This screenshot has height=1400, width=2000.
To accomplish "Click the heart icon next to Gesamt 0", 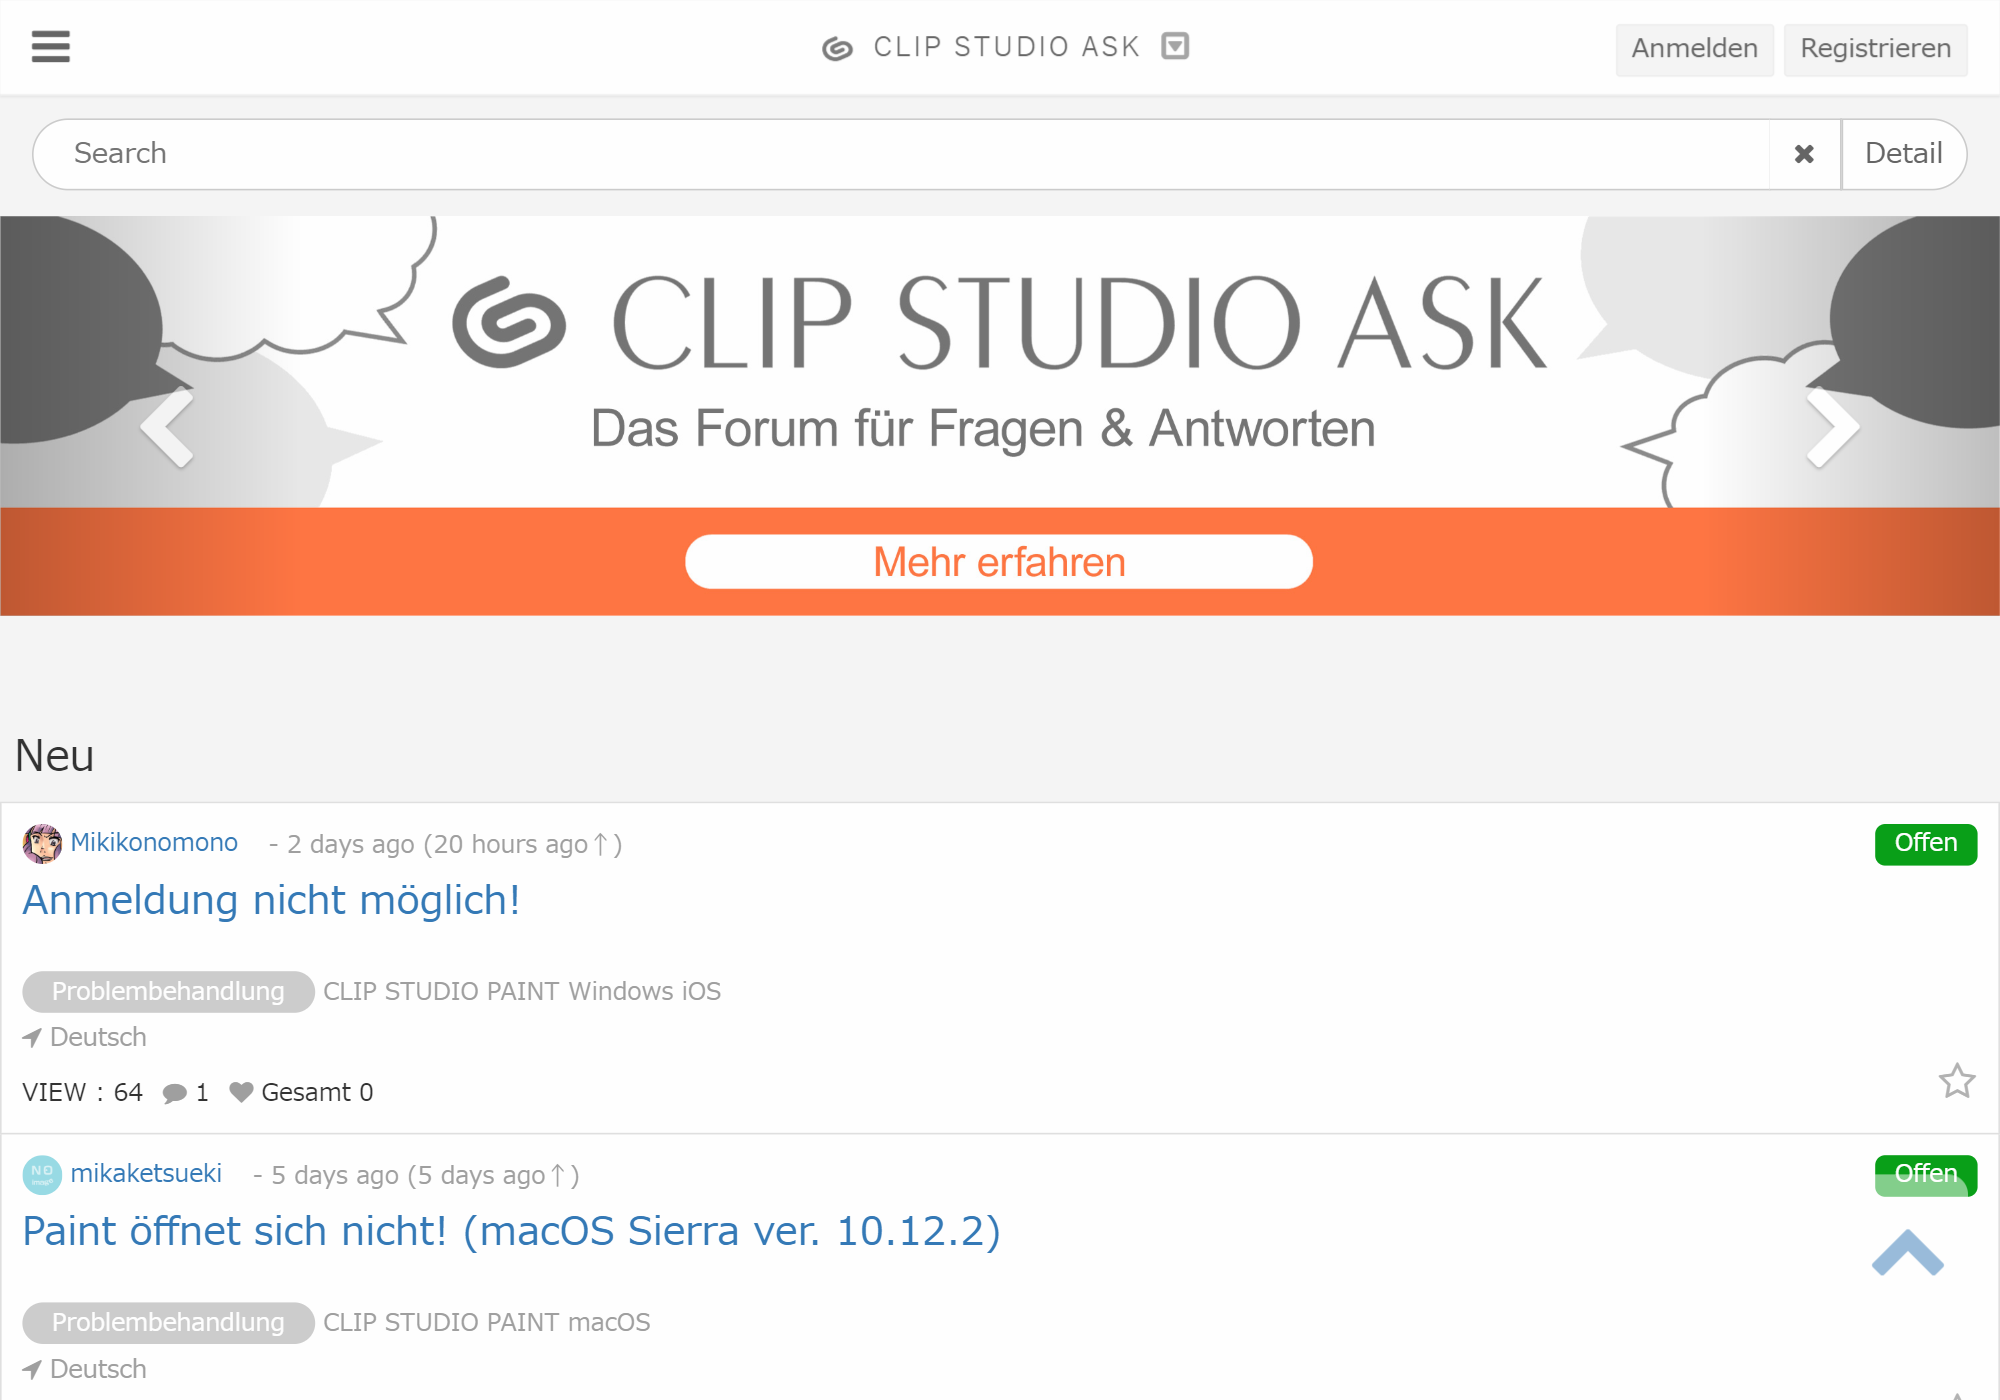I will [240, 1092].
